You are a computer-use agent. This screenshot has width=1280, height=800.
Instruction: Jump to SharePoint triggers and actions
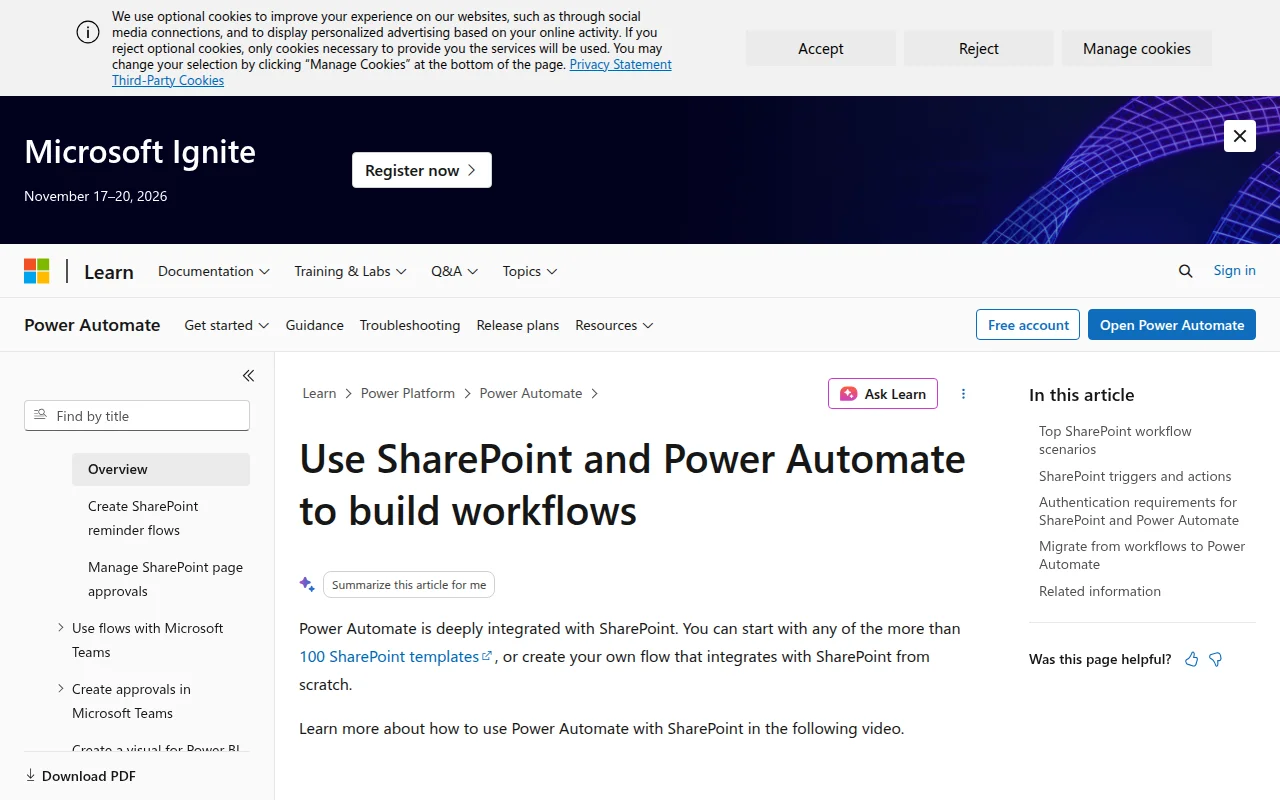pos(1135,476)
